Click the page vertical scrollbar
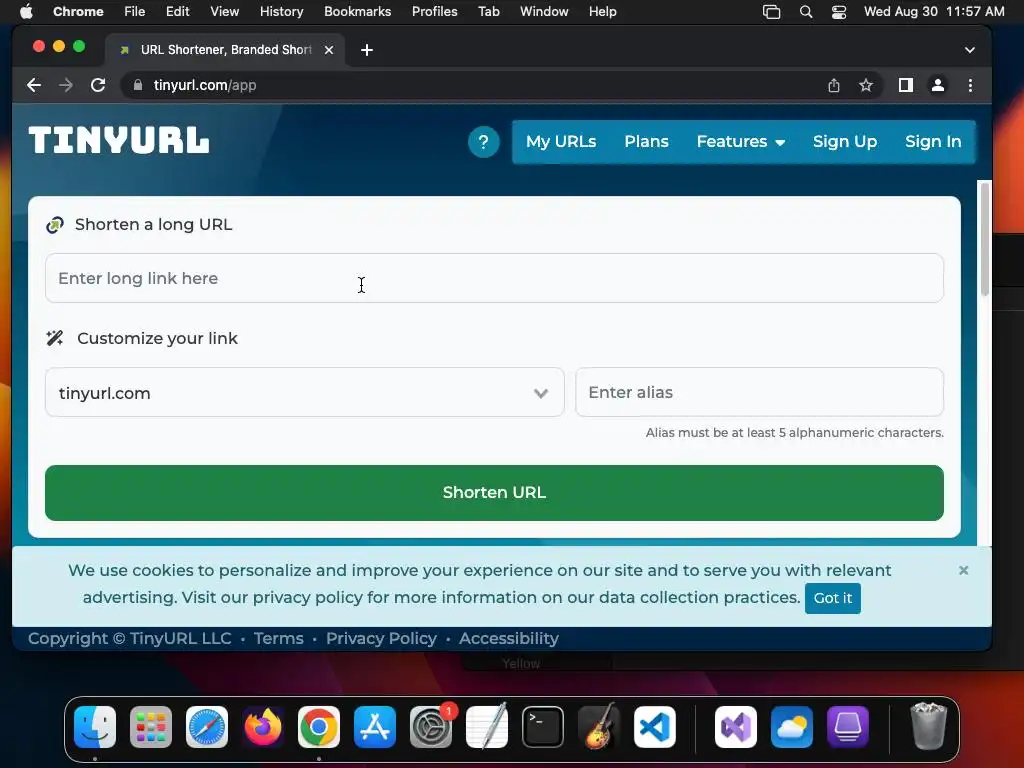This screenshot has width=1024, height=768. coord(985,238)
